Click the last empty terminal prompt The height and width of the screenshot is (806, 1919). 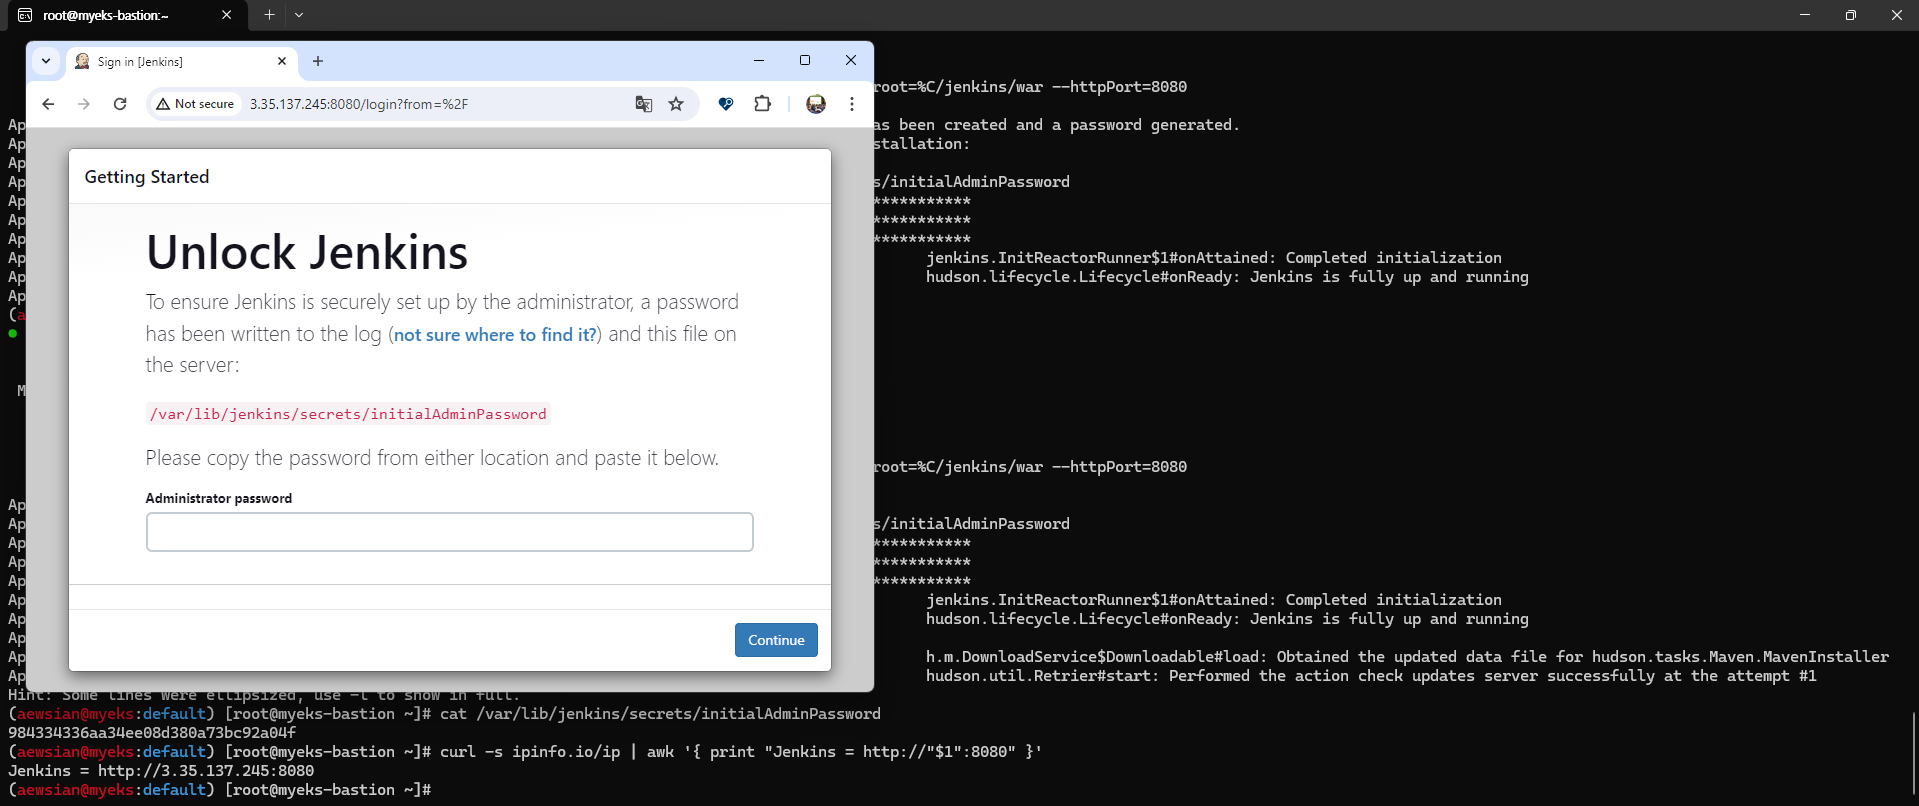tap(220, 790)
